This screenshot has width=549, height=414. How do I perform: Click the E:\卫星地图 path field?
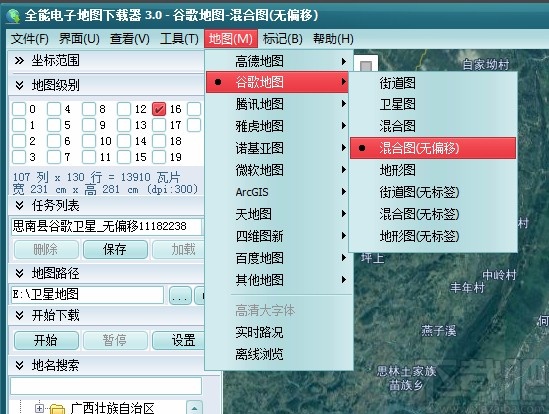(x=87, y=295)
